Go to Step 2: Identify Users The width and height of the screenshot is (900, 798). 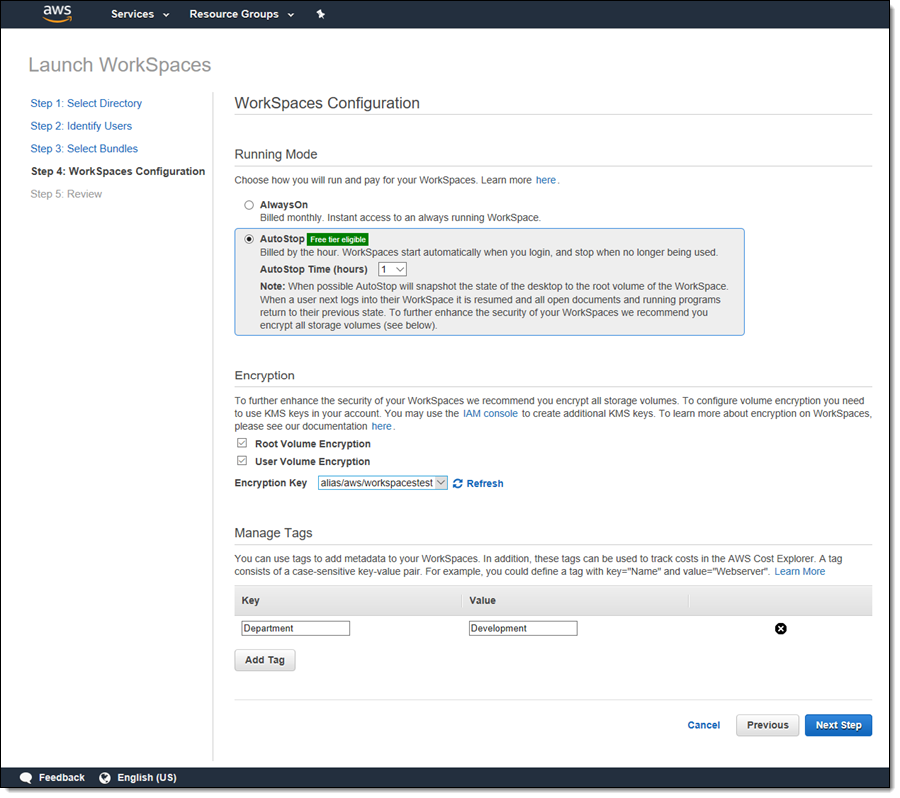[x=81, y=126]
